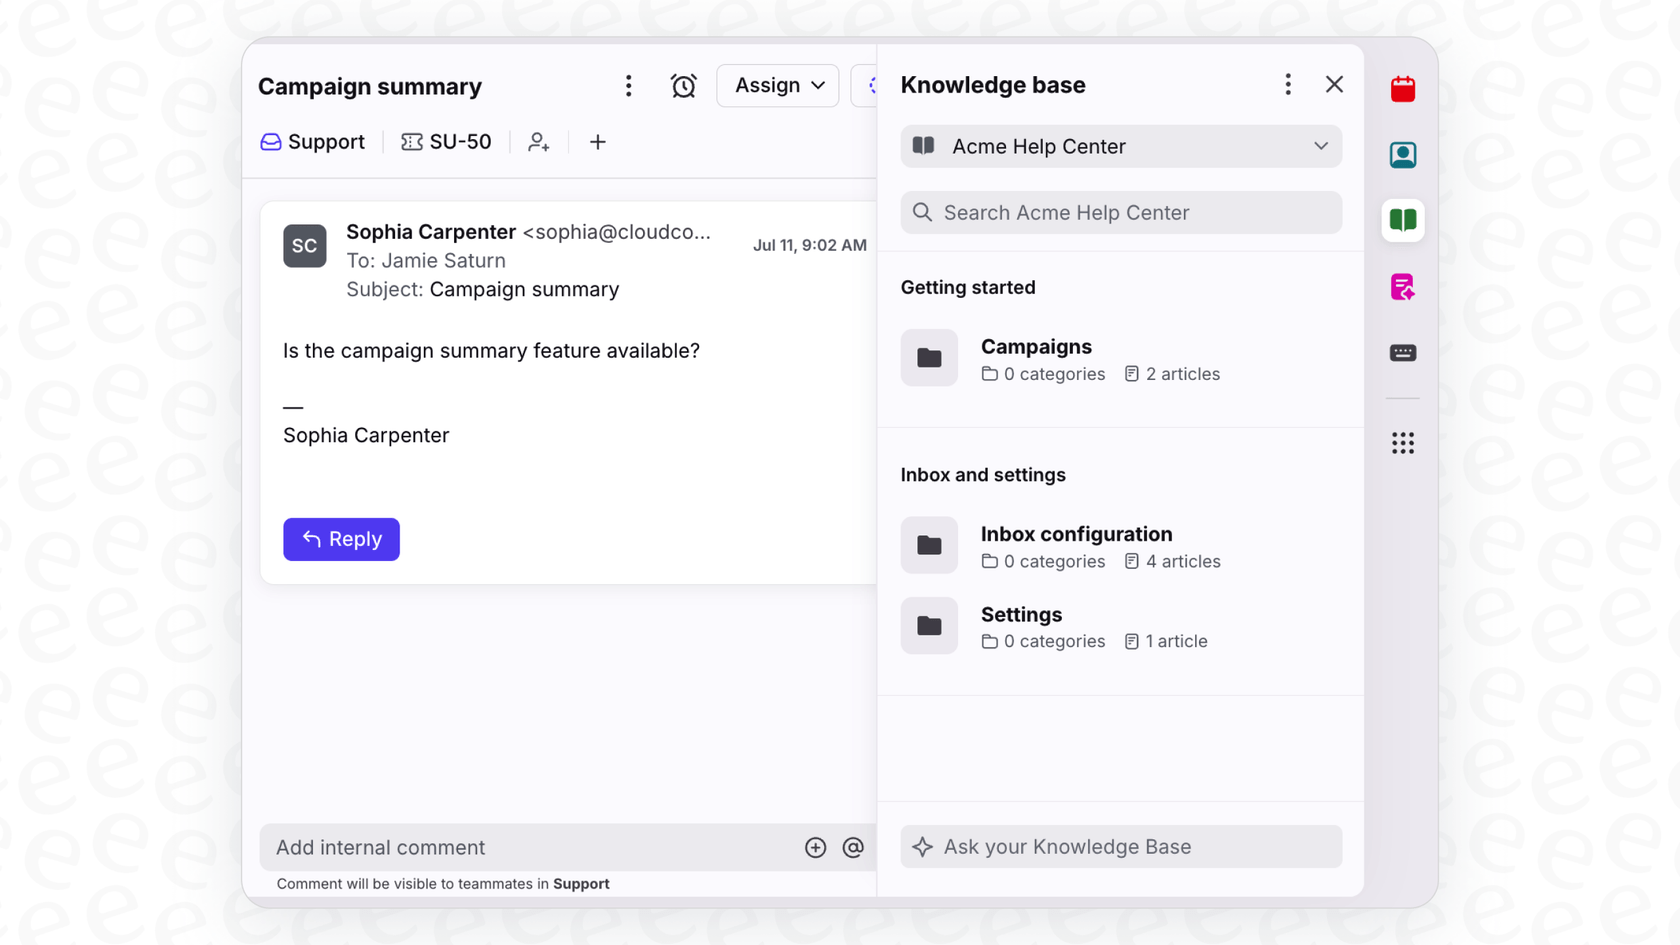Open the apps grid icon at sidebar bottom
This screenshot has height=945, width=1680.
pyautogui.click(x=1403, y=442)
